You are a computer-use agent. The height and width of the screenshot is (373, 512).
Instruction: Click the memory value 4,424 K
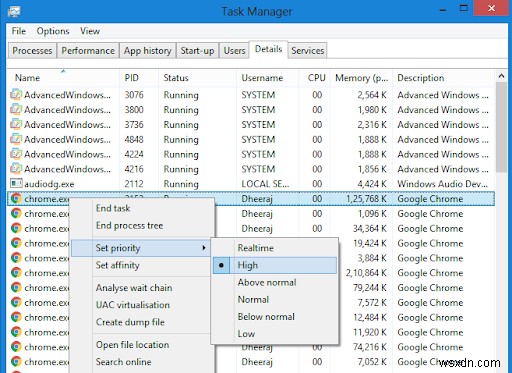(x=372, y=184)
